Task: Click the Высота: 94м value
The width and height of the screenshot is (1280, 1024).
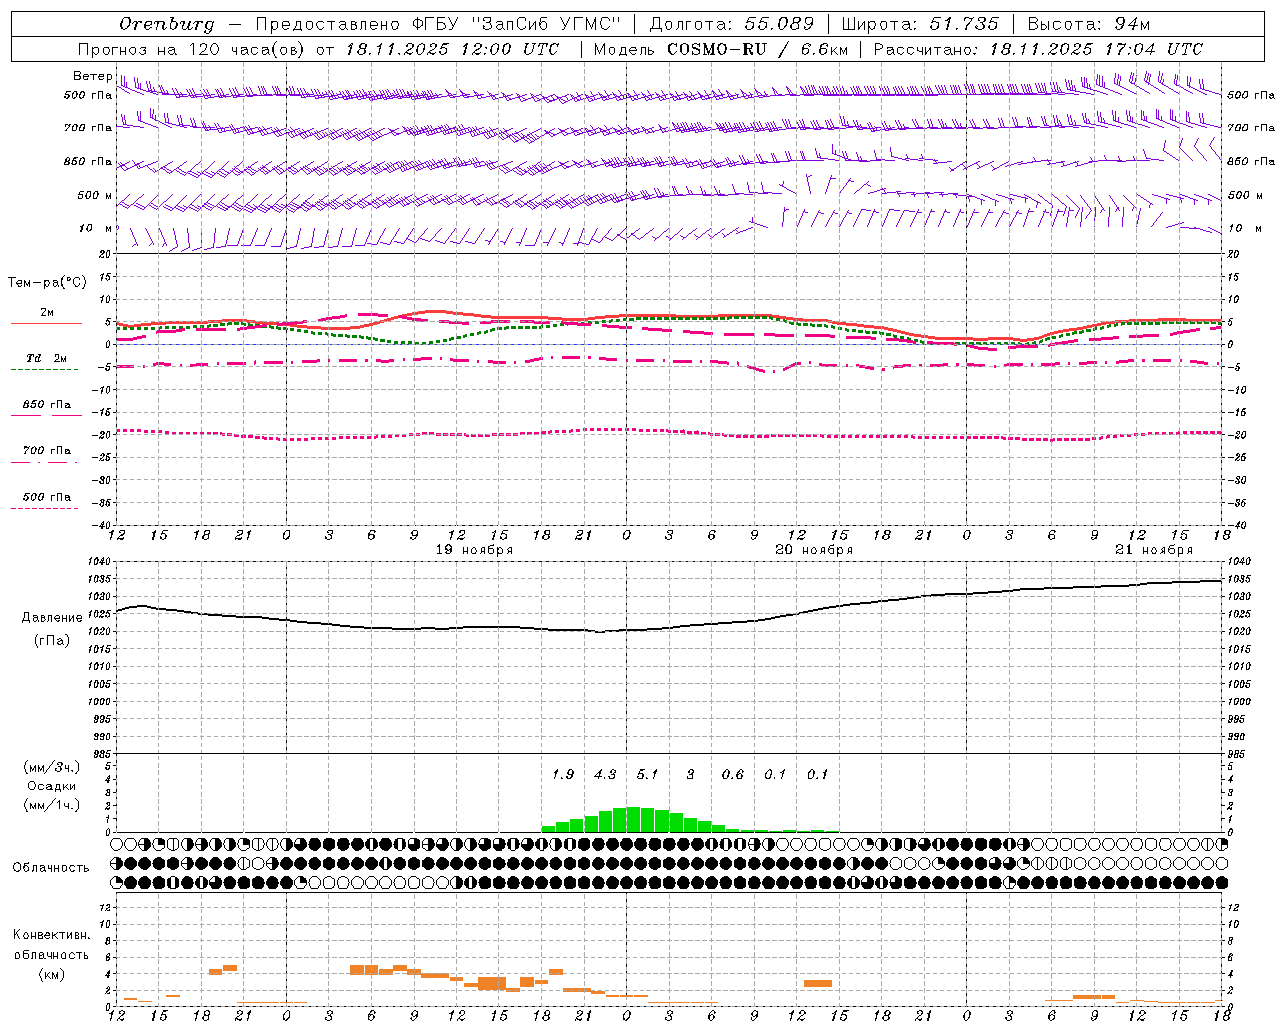Action: (1089, 24)
